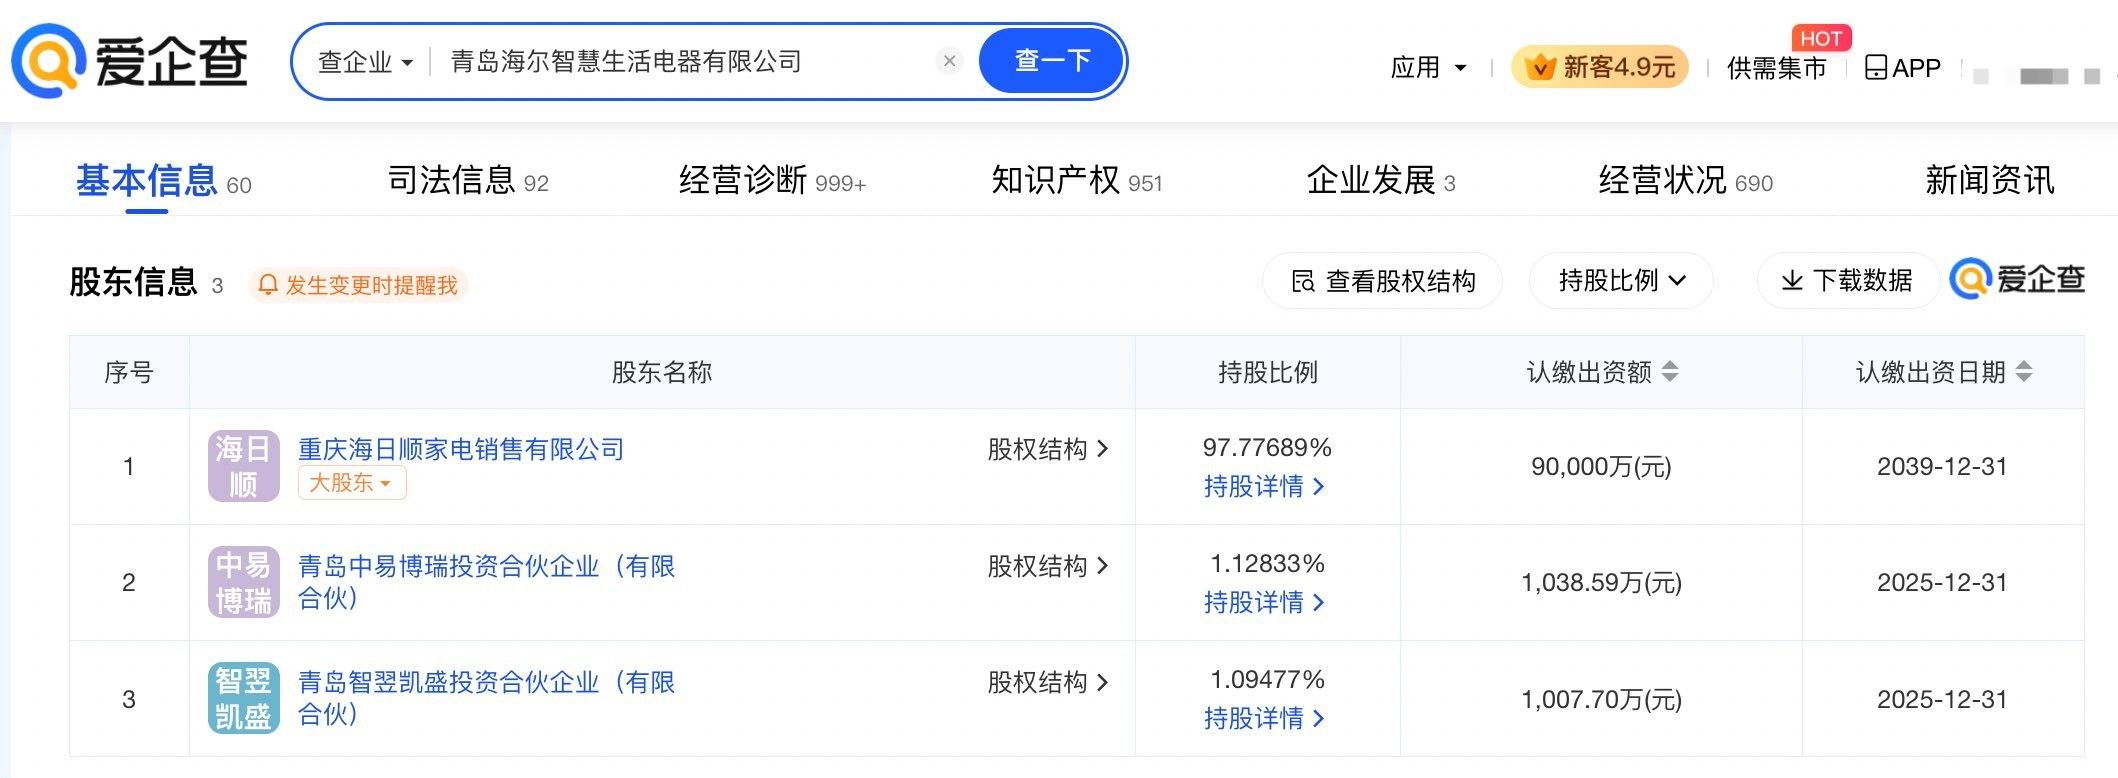Open the 查企业 search type dropdown
Screen dimensions: 2118x778
(365, 62)
